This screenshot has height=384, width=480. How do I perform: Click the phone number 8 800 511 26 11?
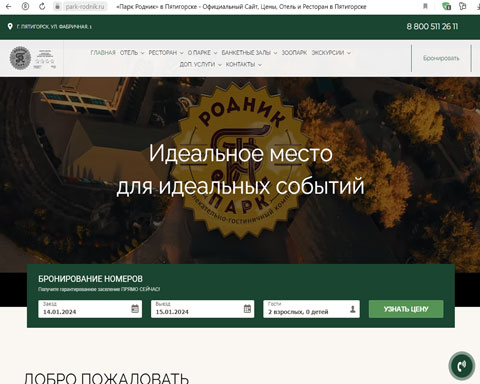(x=432, y=26)
